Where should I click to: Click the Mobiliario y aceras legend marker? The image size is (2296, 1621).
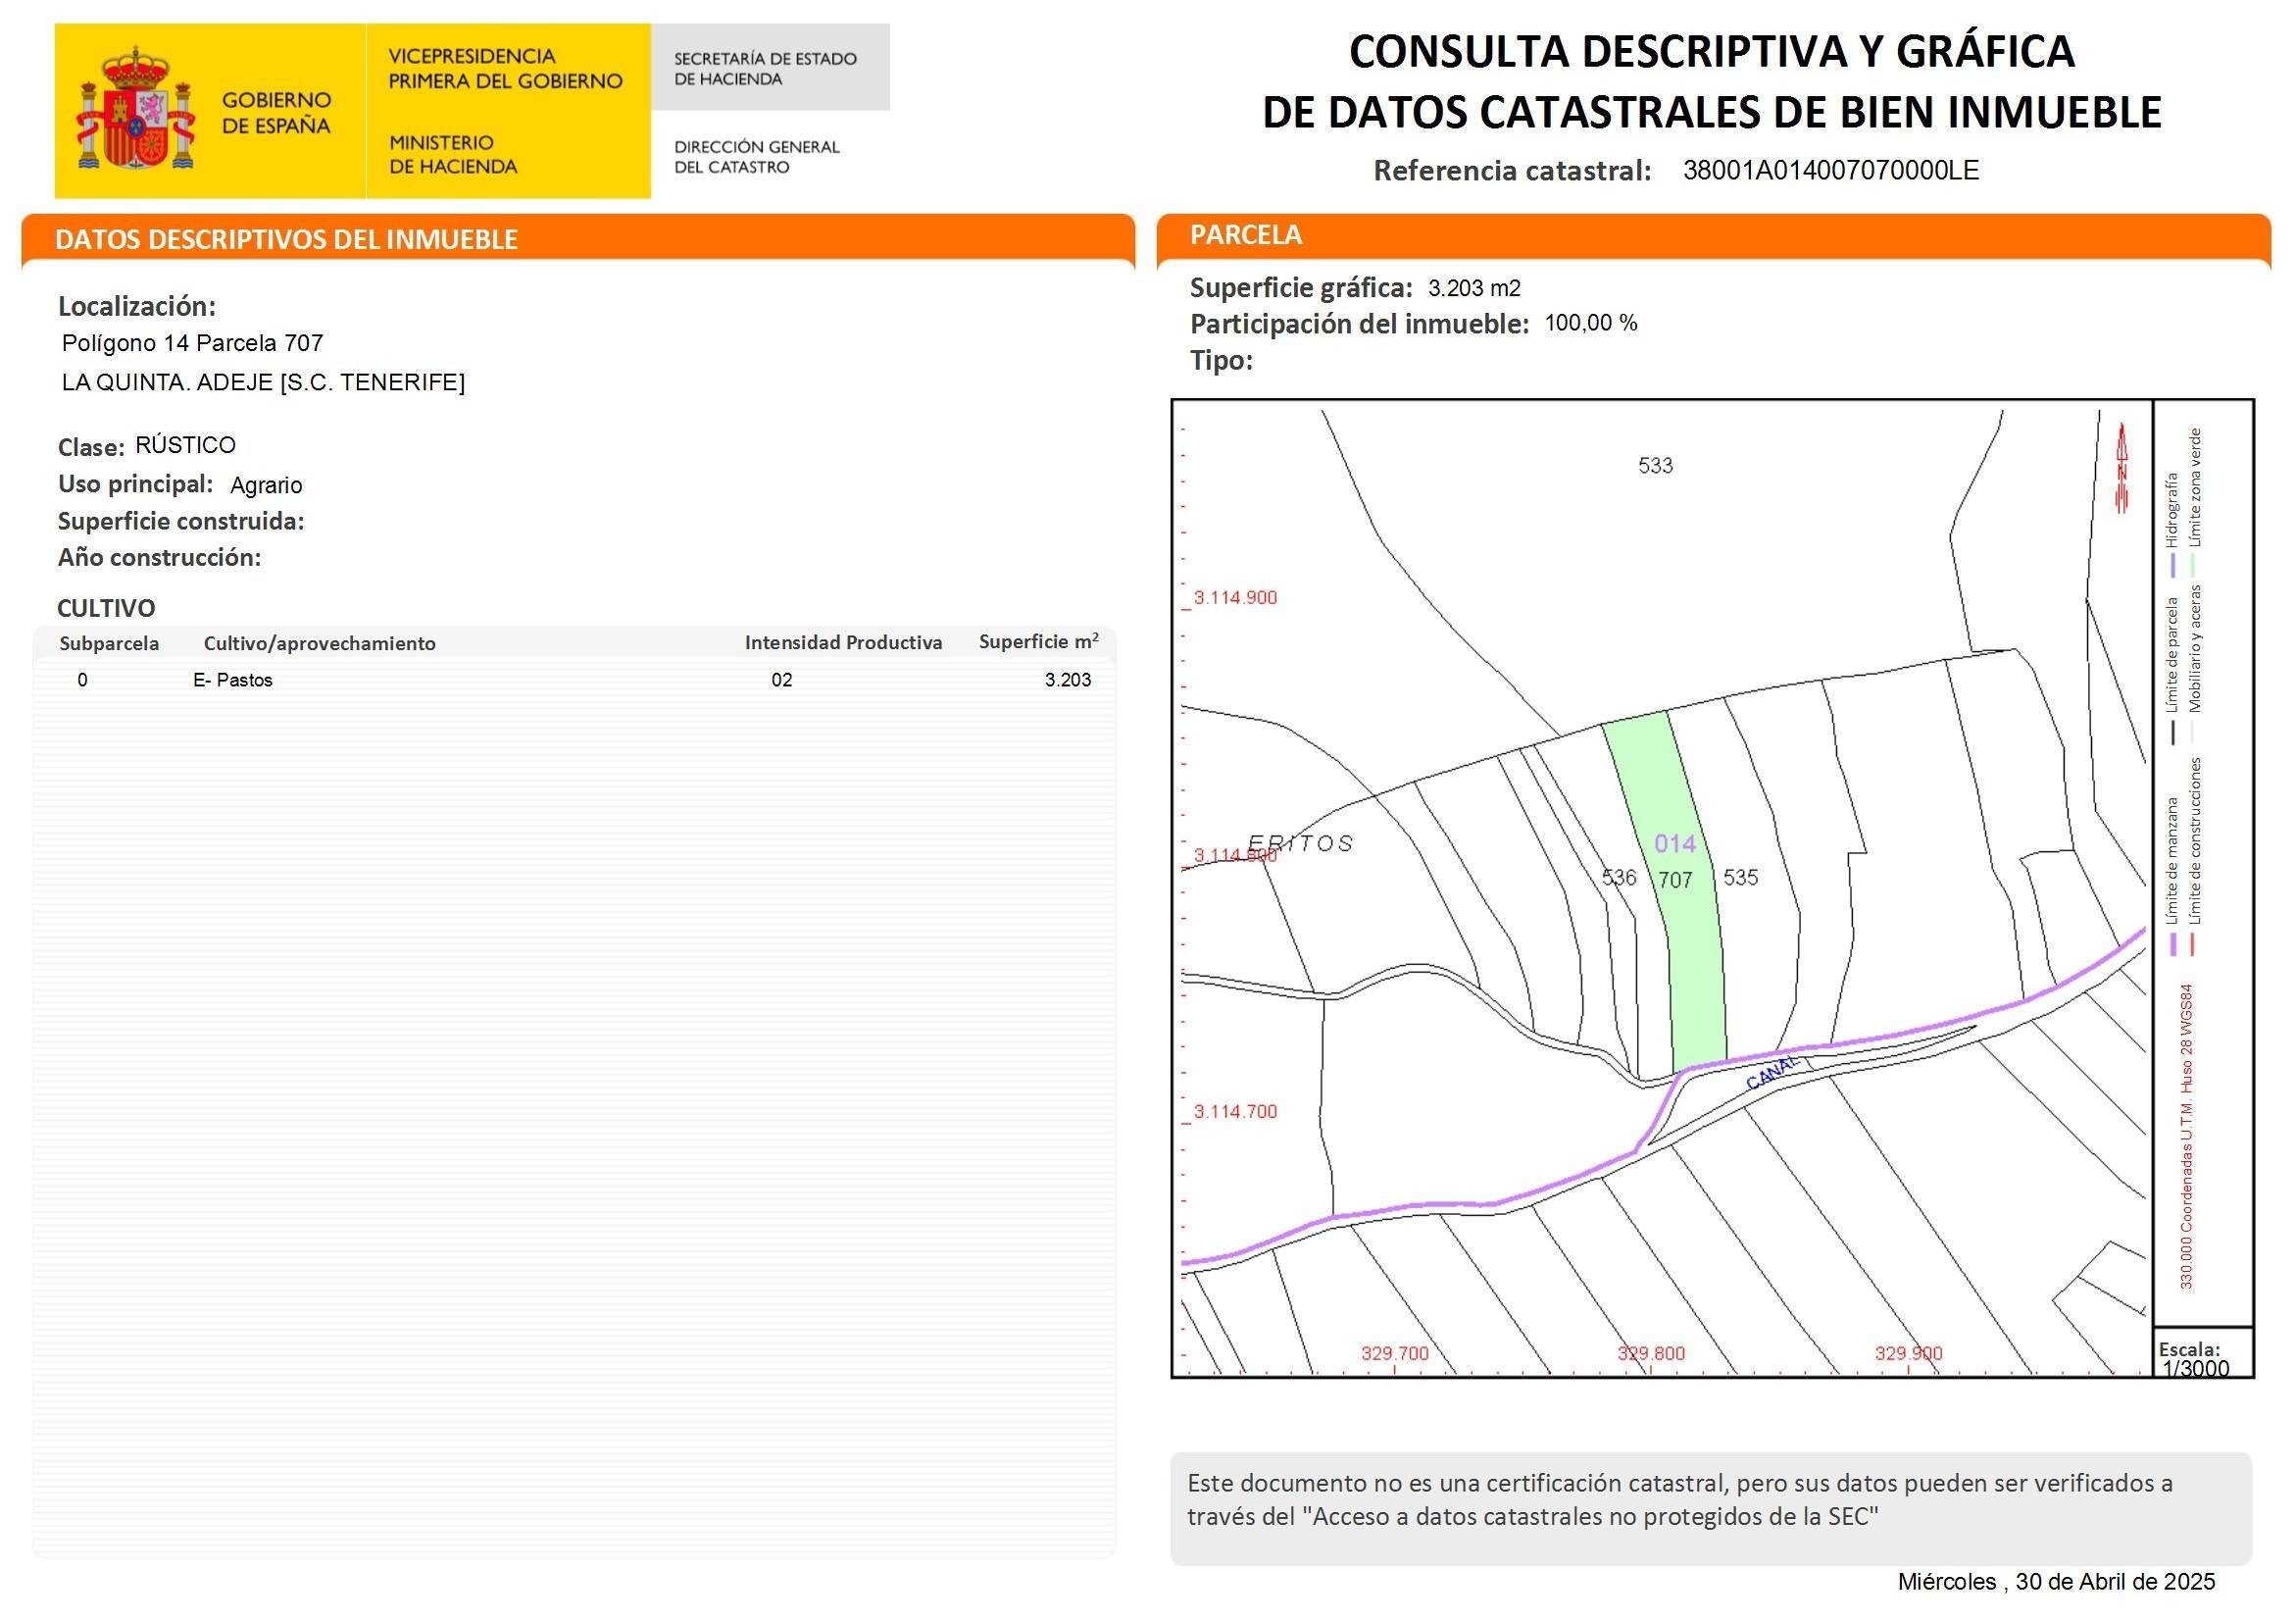pos(2193,733)
